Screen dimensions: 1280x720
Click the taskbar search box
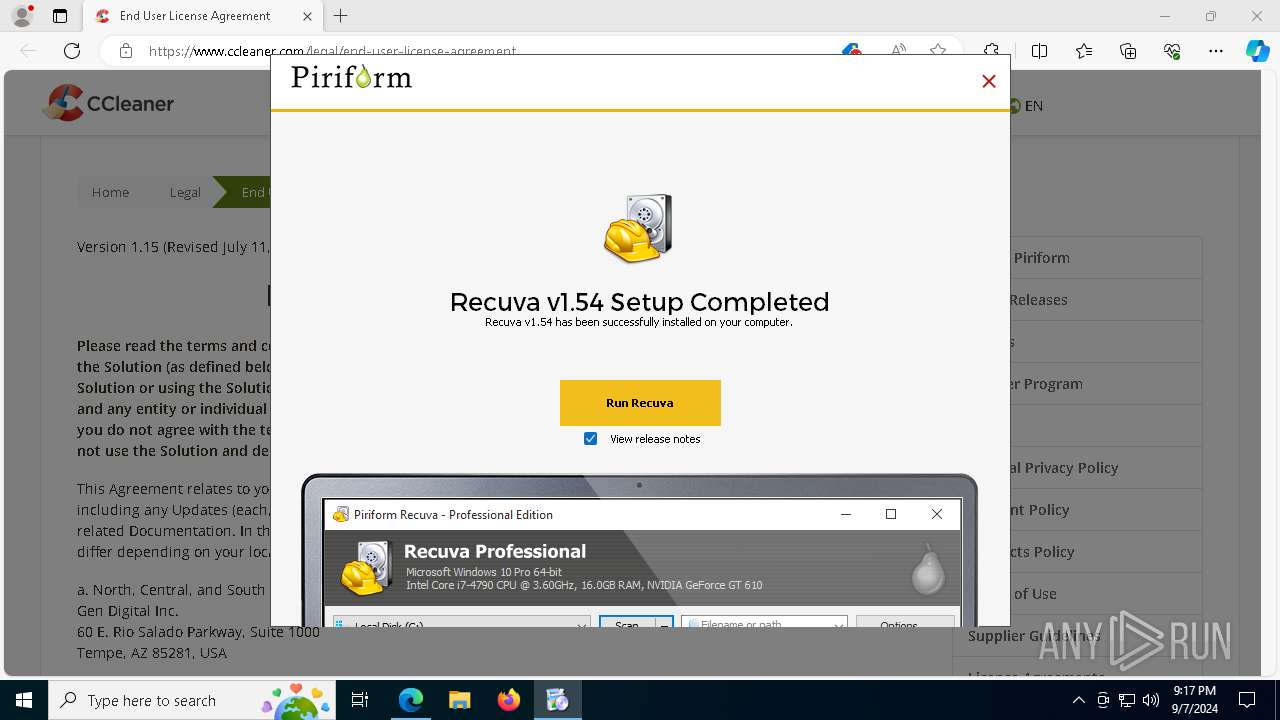192,700
